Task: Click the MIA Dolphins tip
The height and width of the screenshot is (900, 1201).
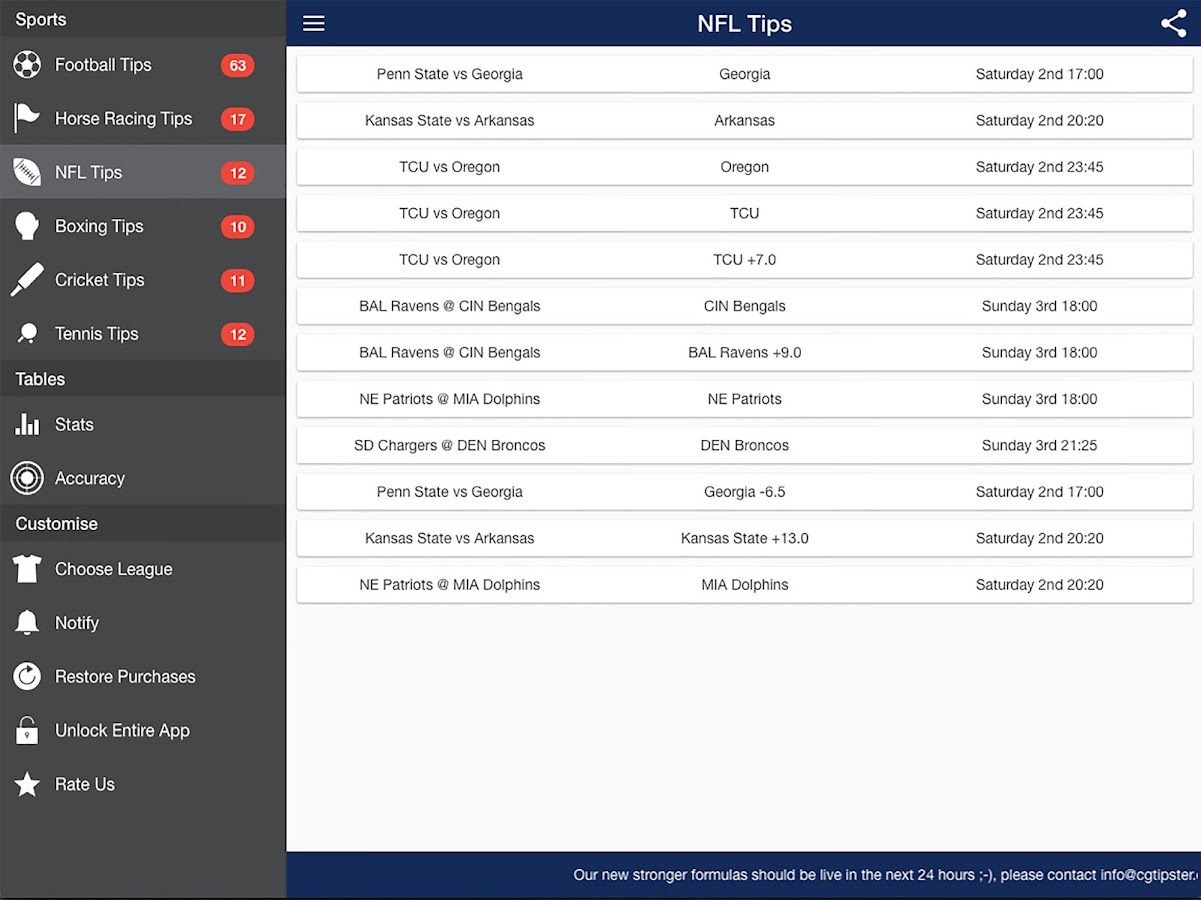Action: (x=745, y=585)
